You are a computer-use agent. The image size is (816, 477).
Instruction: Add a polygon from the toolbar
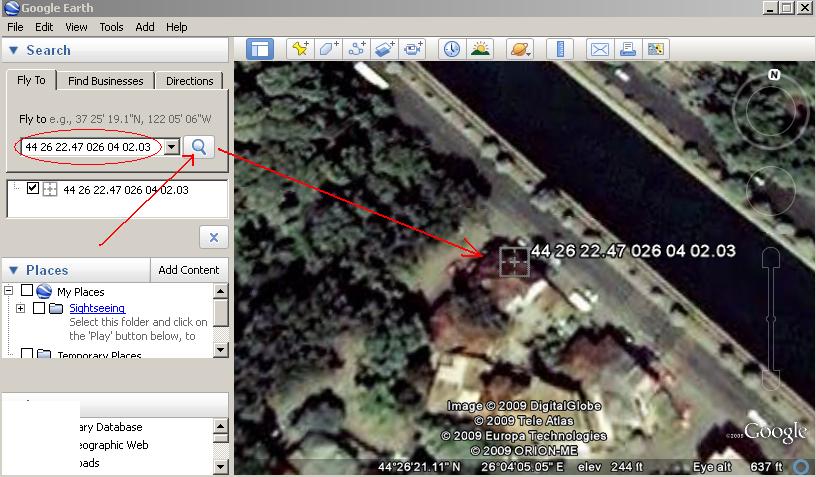328,49
